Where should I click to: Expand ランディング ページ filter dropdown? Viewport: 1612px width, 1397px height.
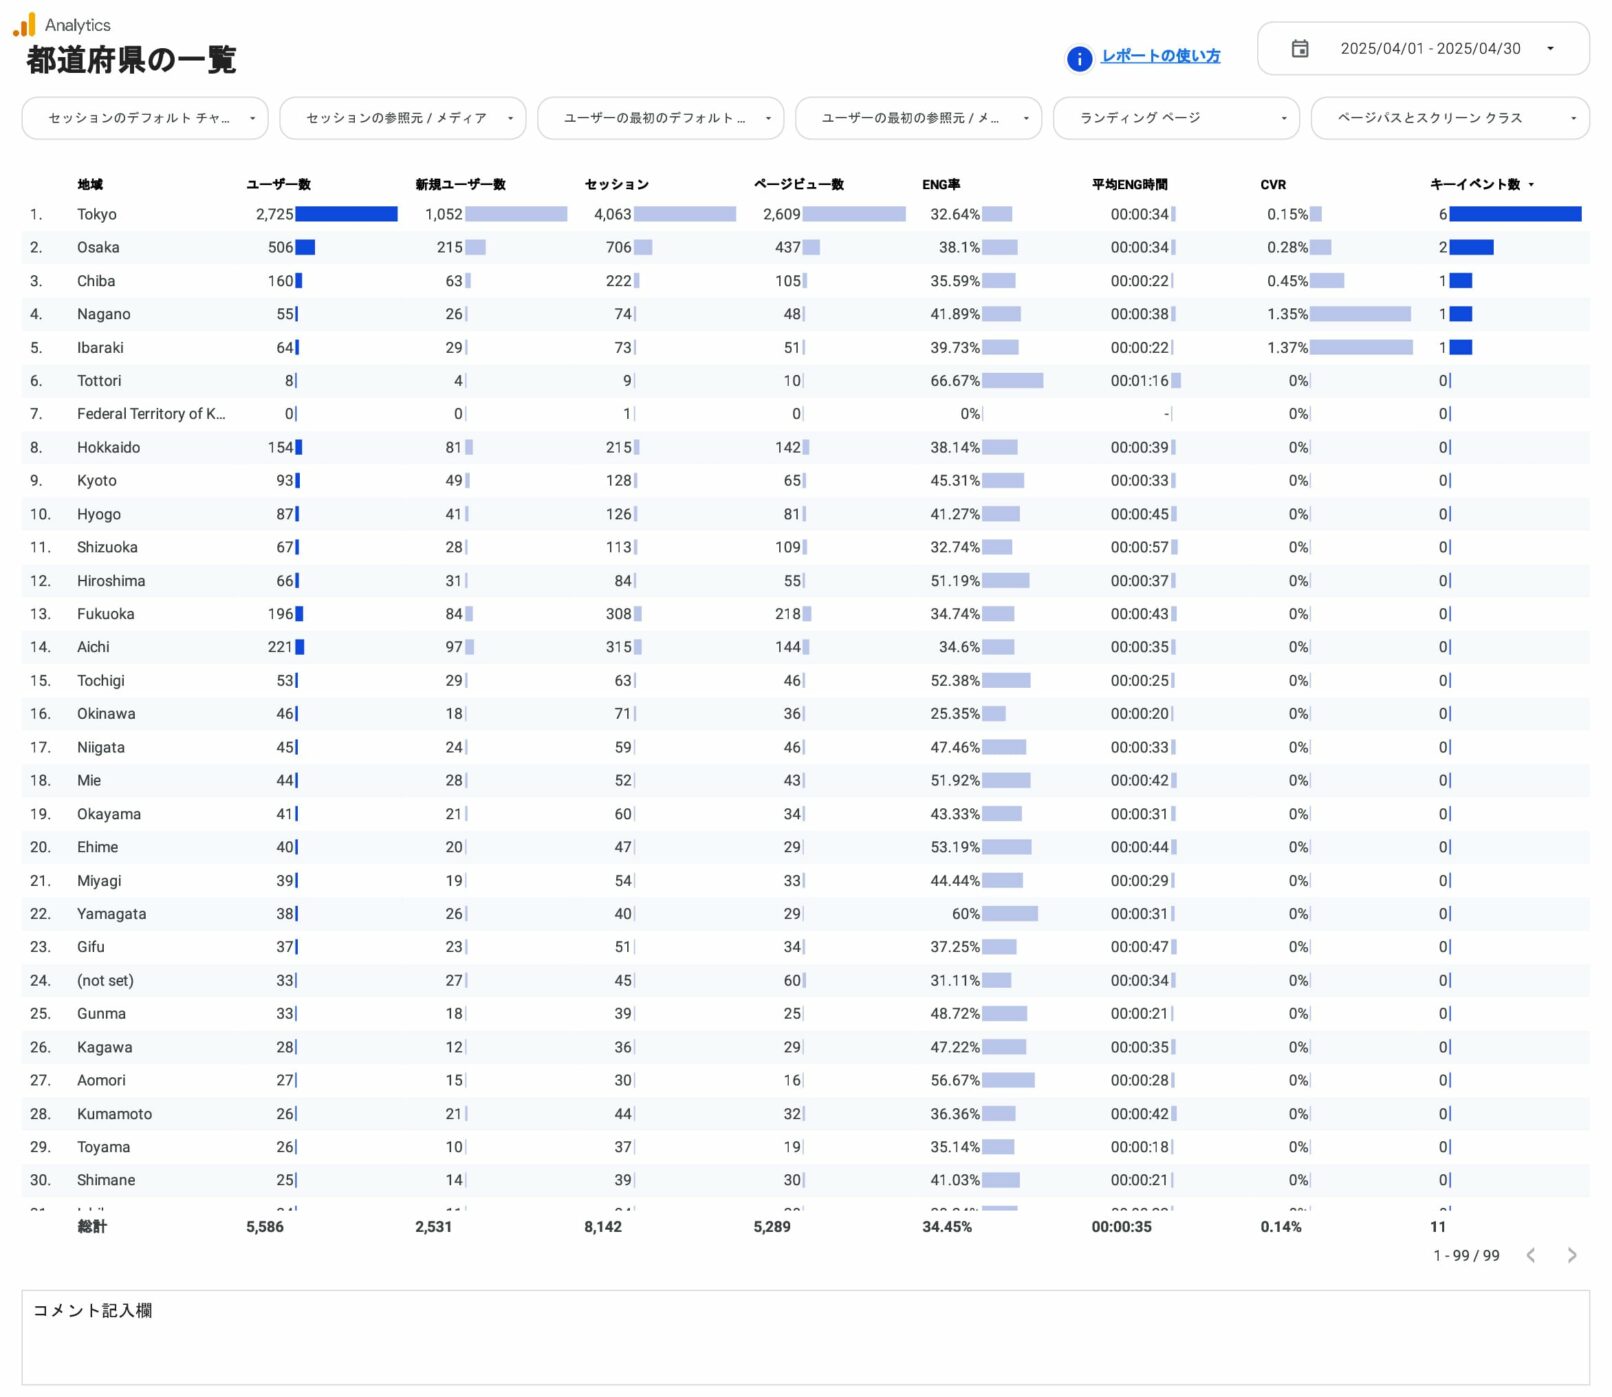pyautogui.click(x=1175, y=118)
